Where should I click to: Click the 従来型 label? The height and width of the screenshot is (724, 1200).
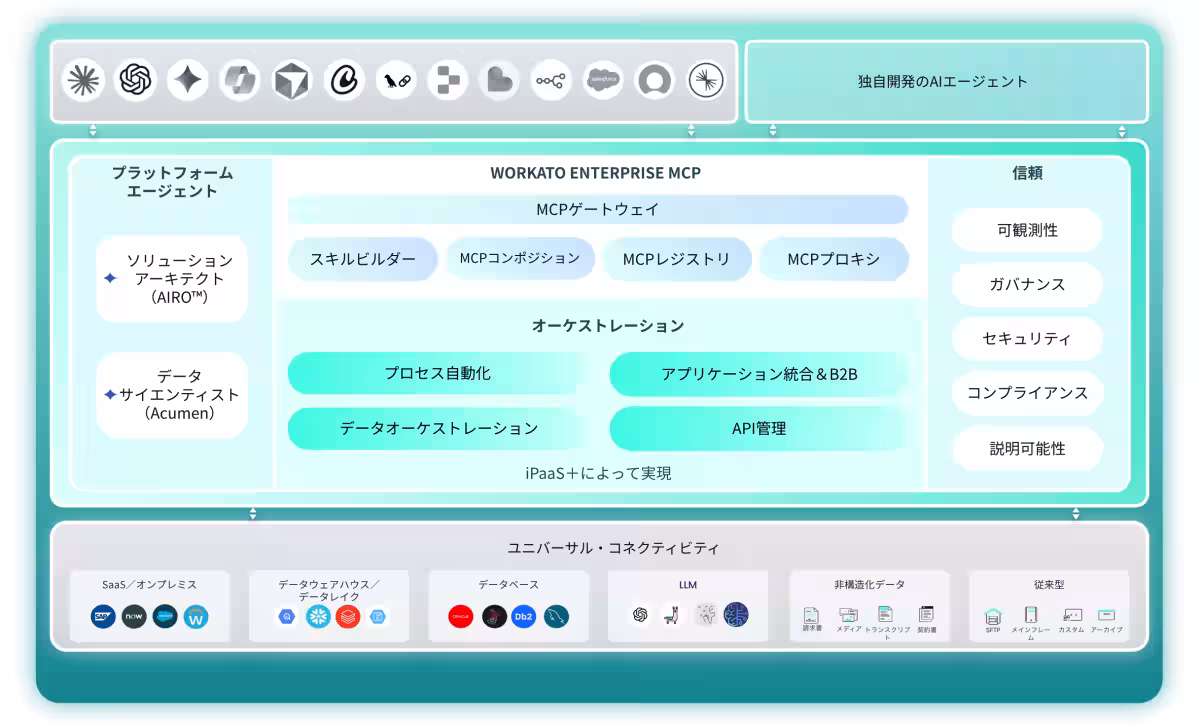(x=1049, y=584)
